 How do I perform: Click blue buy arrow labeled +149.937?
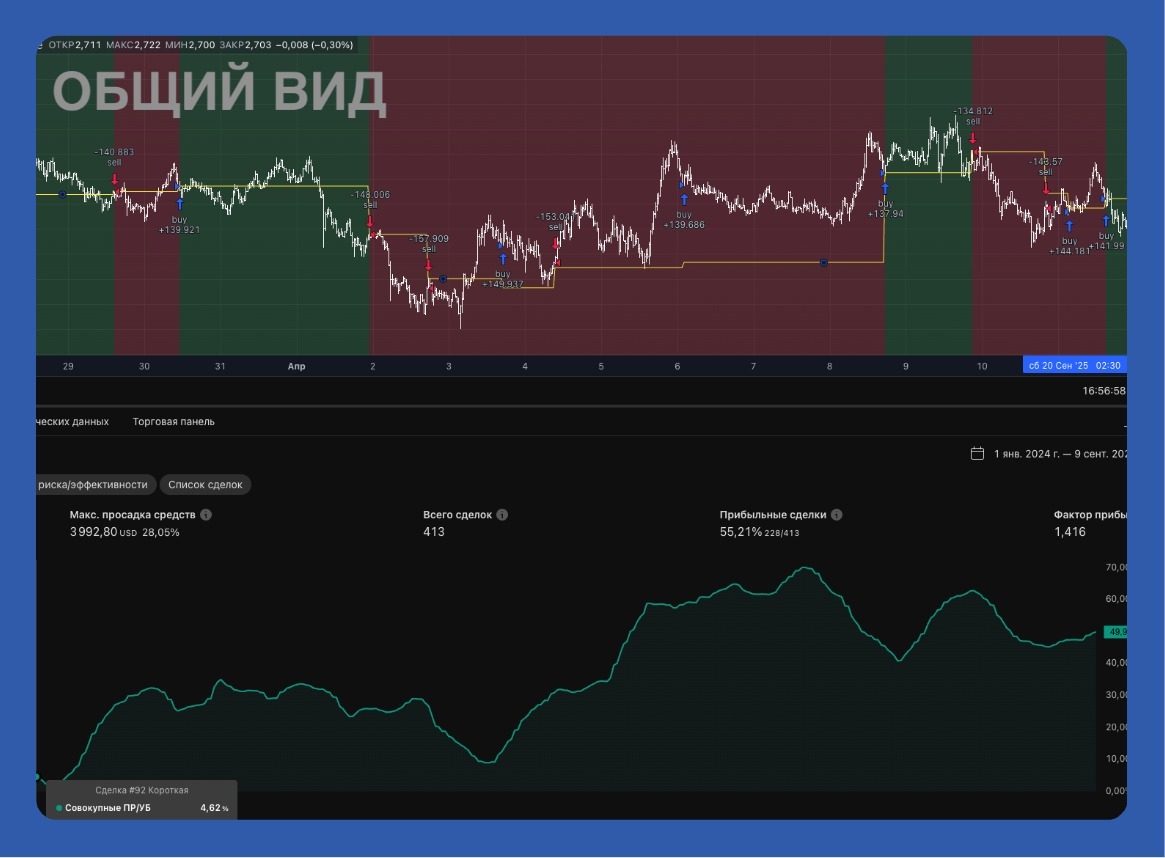pyautogui.click(x=503, y=259)
